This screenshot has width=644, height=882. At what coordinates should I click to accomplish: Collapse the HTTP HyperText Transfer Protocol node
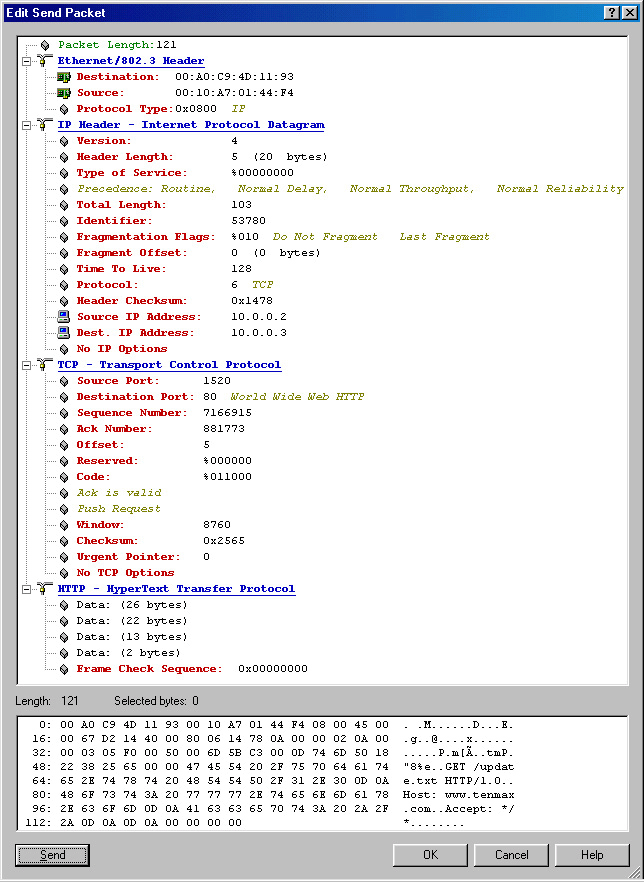(26, 589)
